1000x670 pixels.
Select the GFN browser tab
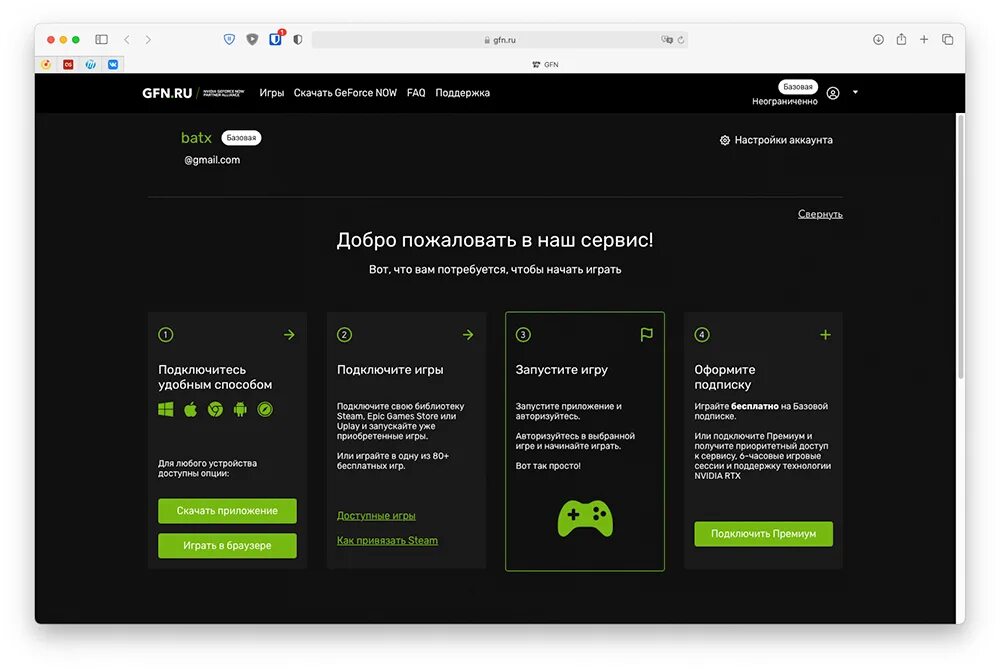[545, 64]
